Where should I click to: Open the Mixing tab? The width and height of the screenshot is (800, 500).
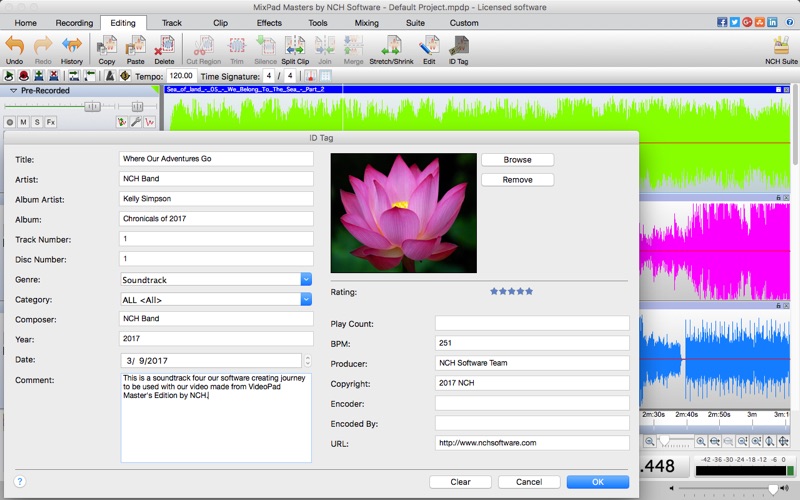[367, 22]
